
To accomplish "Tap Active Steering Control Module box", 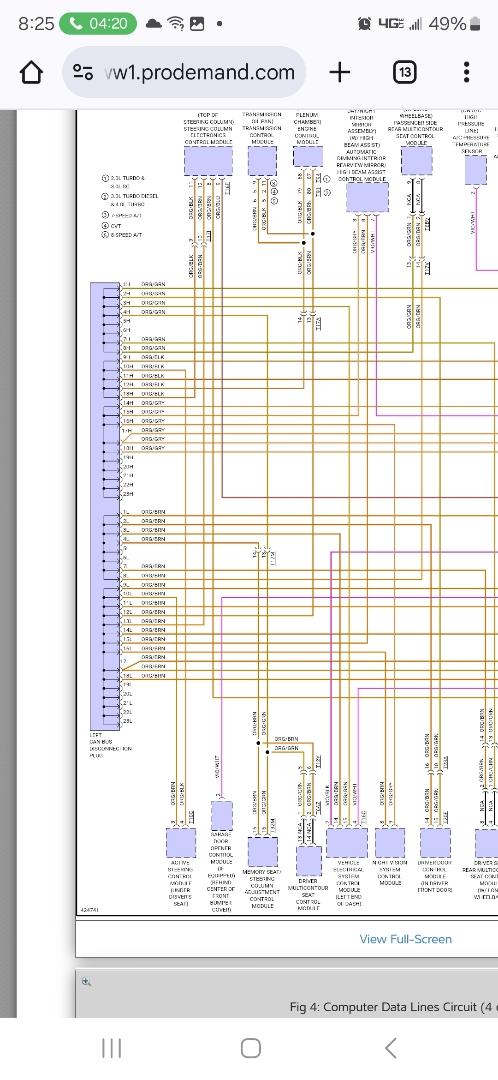I will click(x=180, y=842).
